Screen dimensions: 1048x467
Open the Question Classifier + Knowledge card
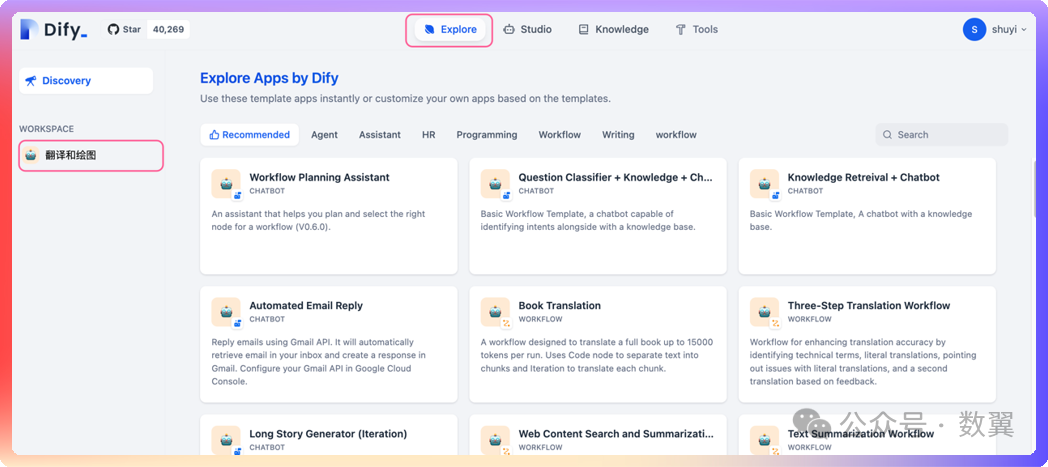598,216
